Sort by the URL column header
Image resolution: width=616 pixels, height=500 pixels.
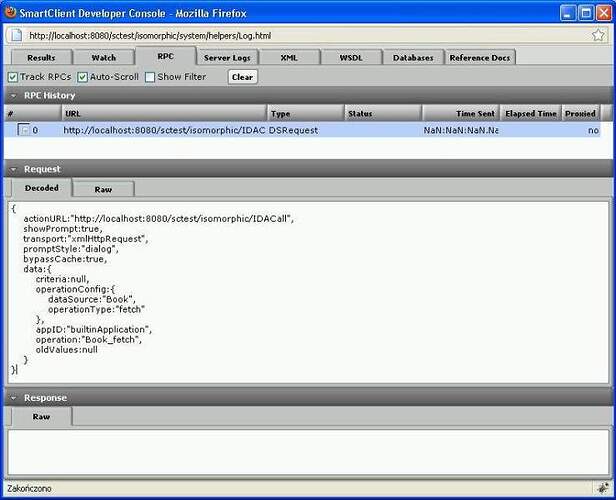164,114
